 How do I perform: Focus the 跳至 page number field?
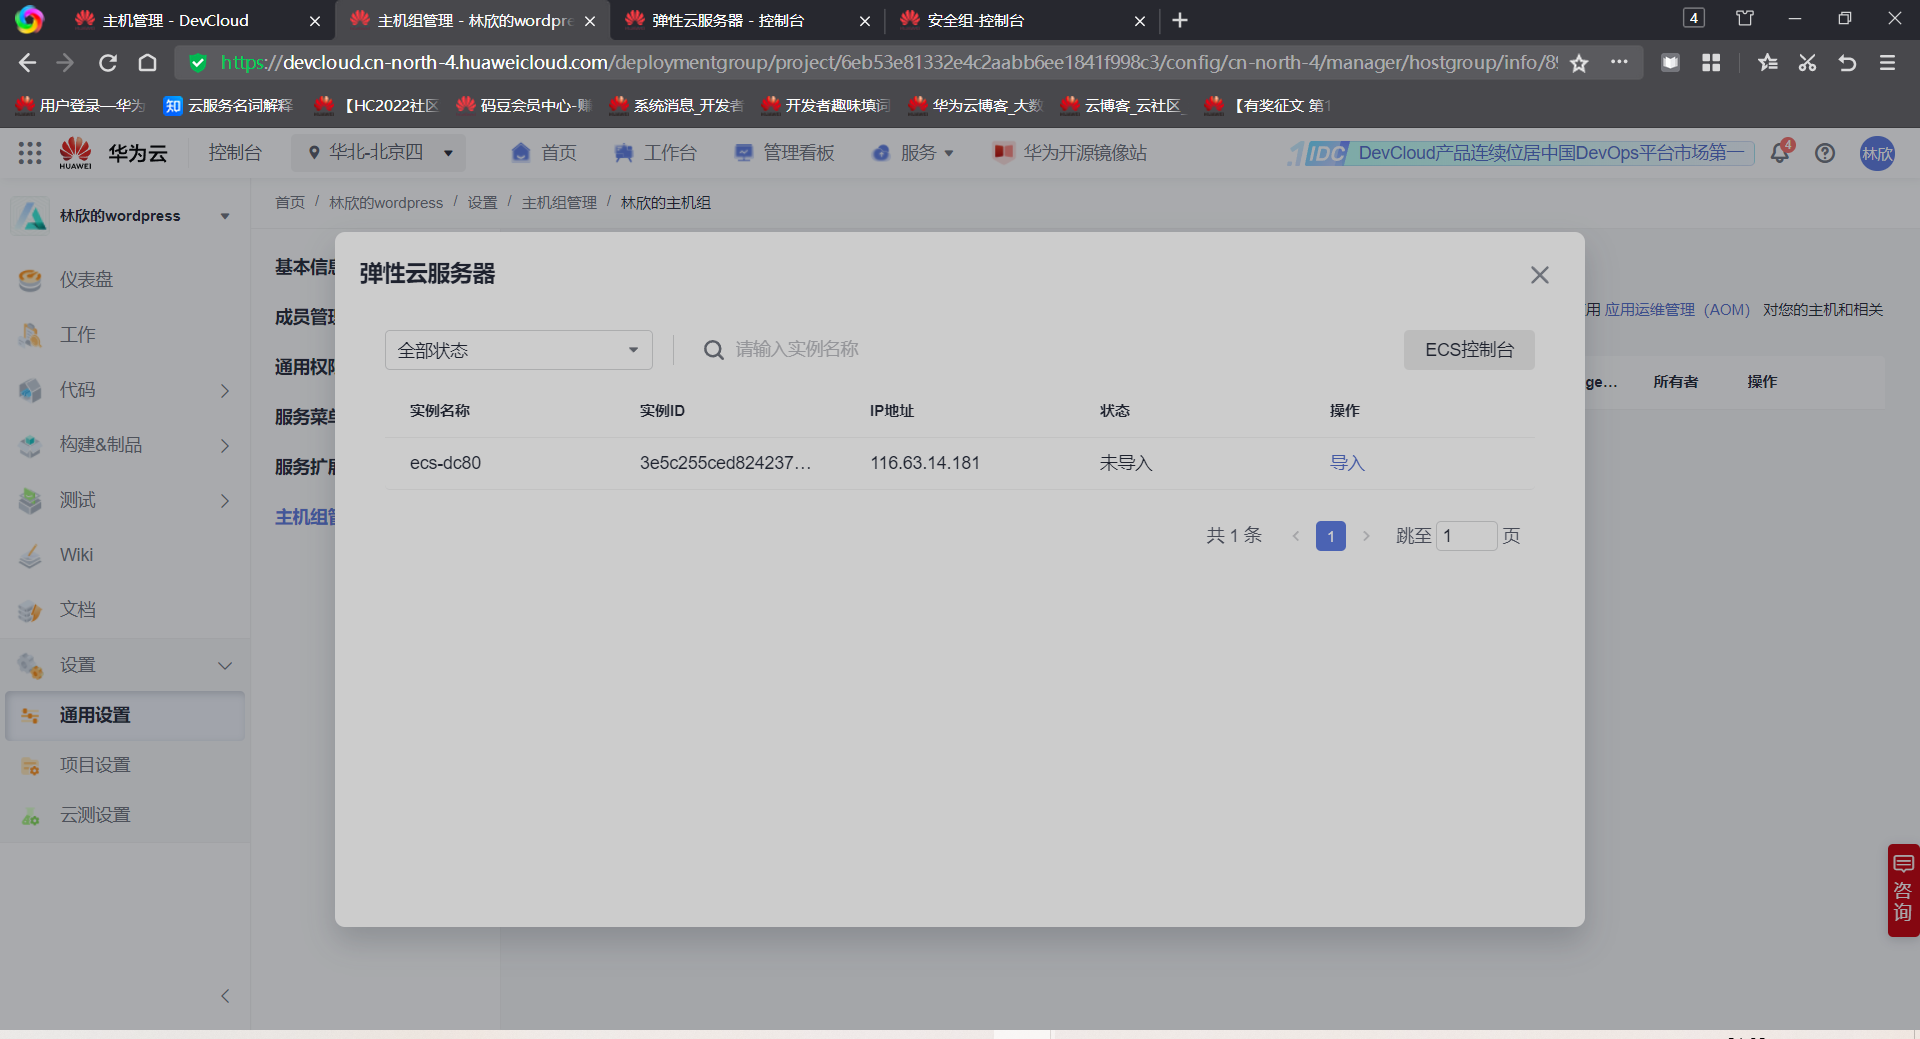click(x=1467, y=536)
